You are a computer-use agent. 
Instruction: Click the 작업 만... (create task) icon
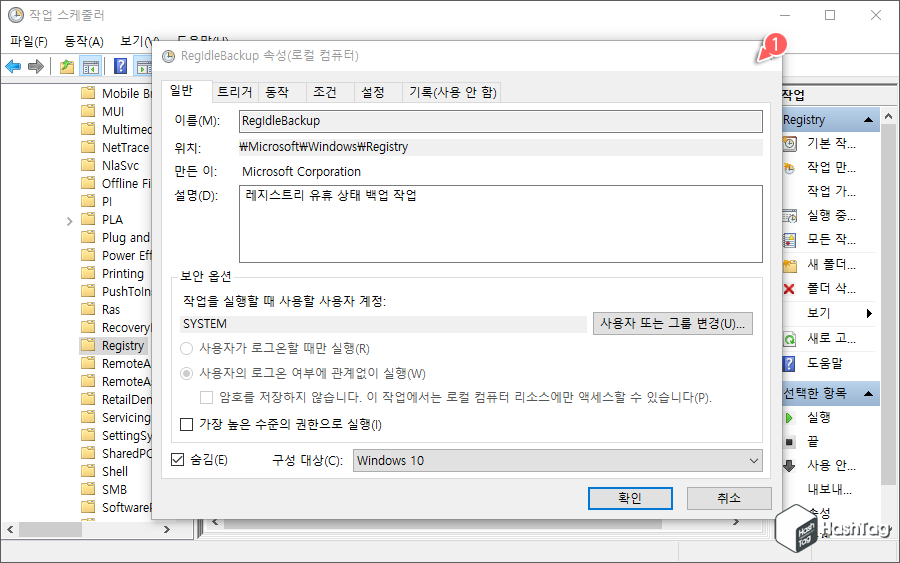click(x=790, y=168)
